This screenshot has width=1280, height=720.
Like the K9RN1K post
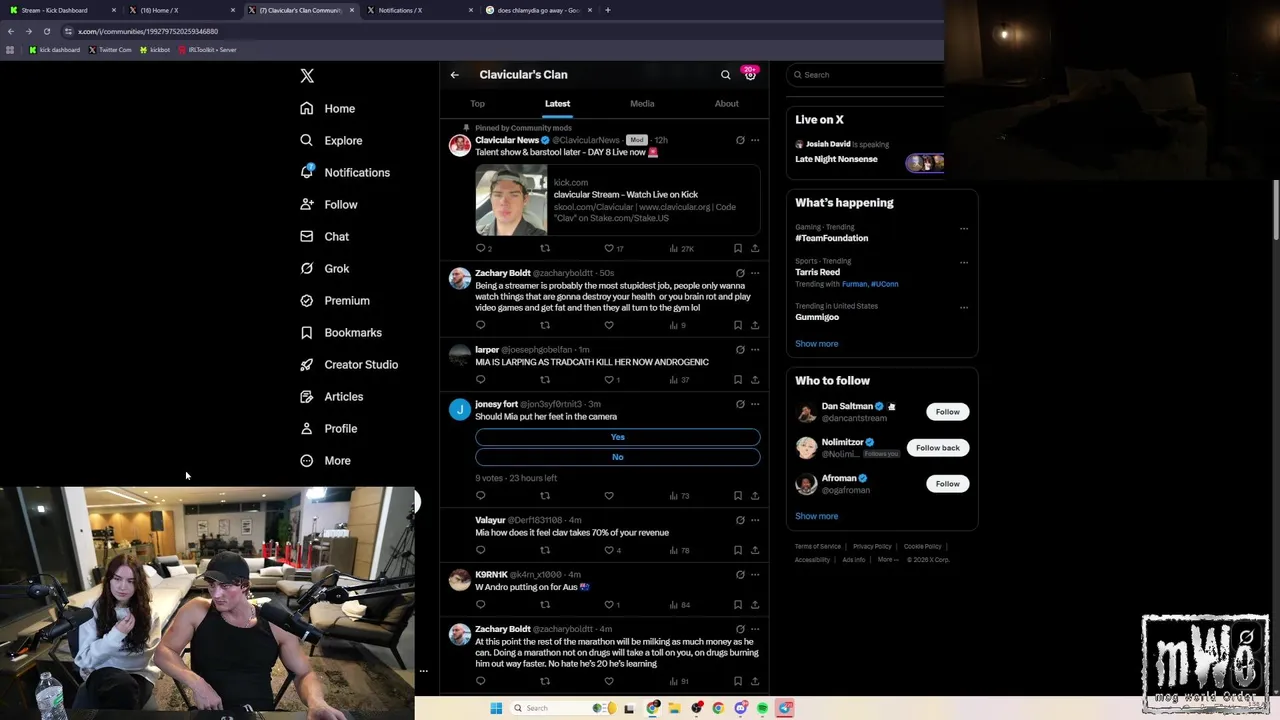tap(612, 605)
